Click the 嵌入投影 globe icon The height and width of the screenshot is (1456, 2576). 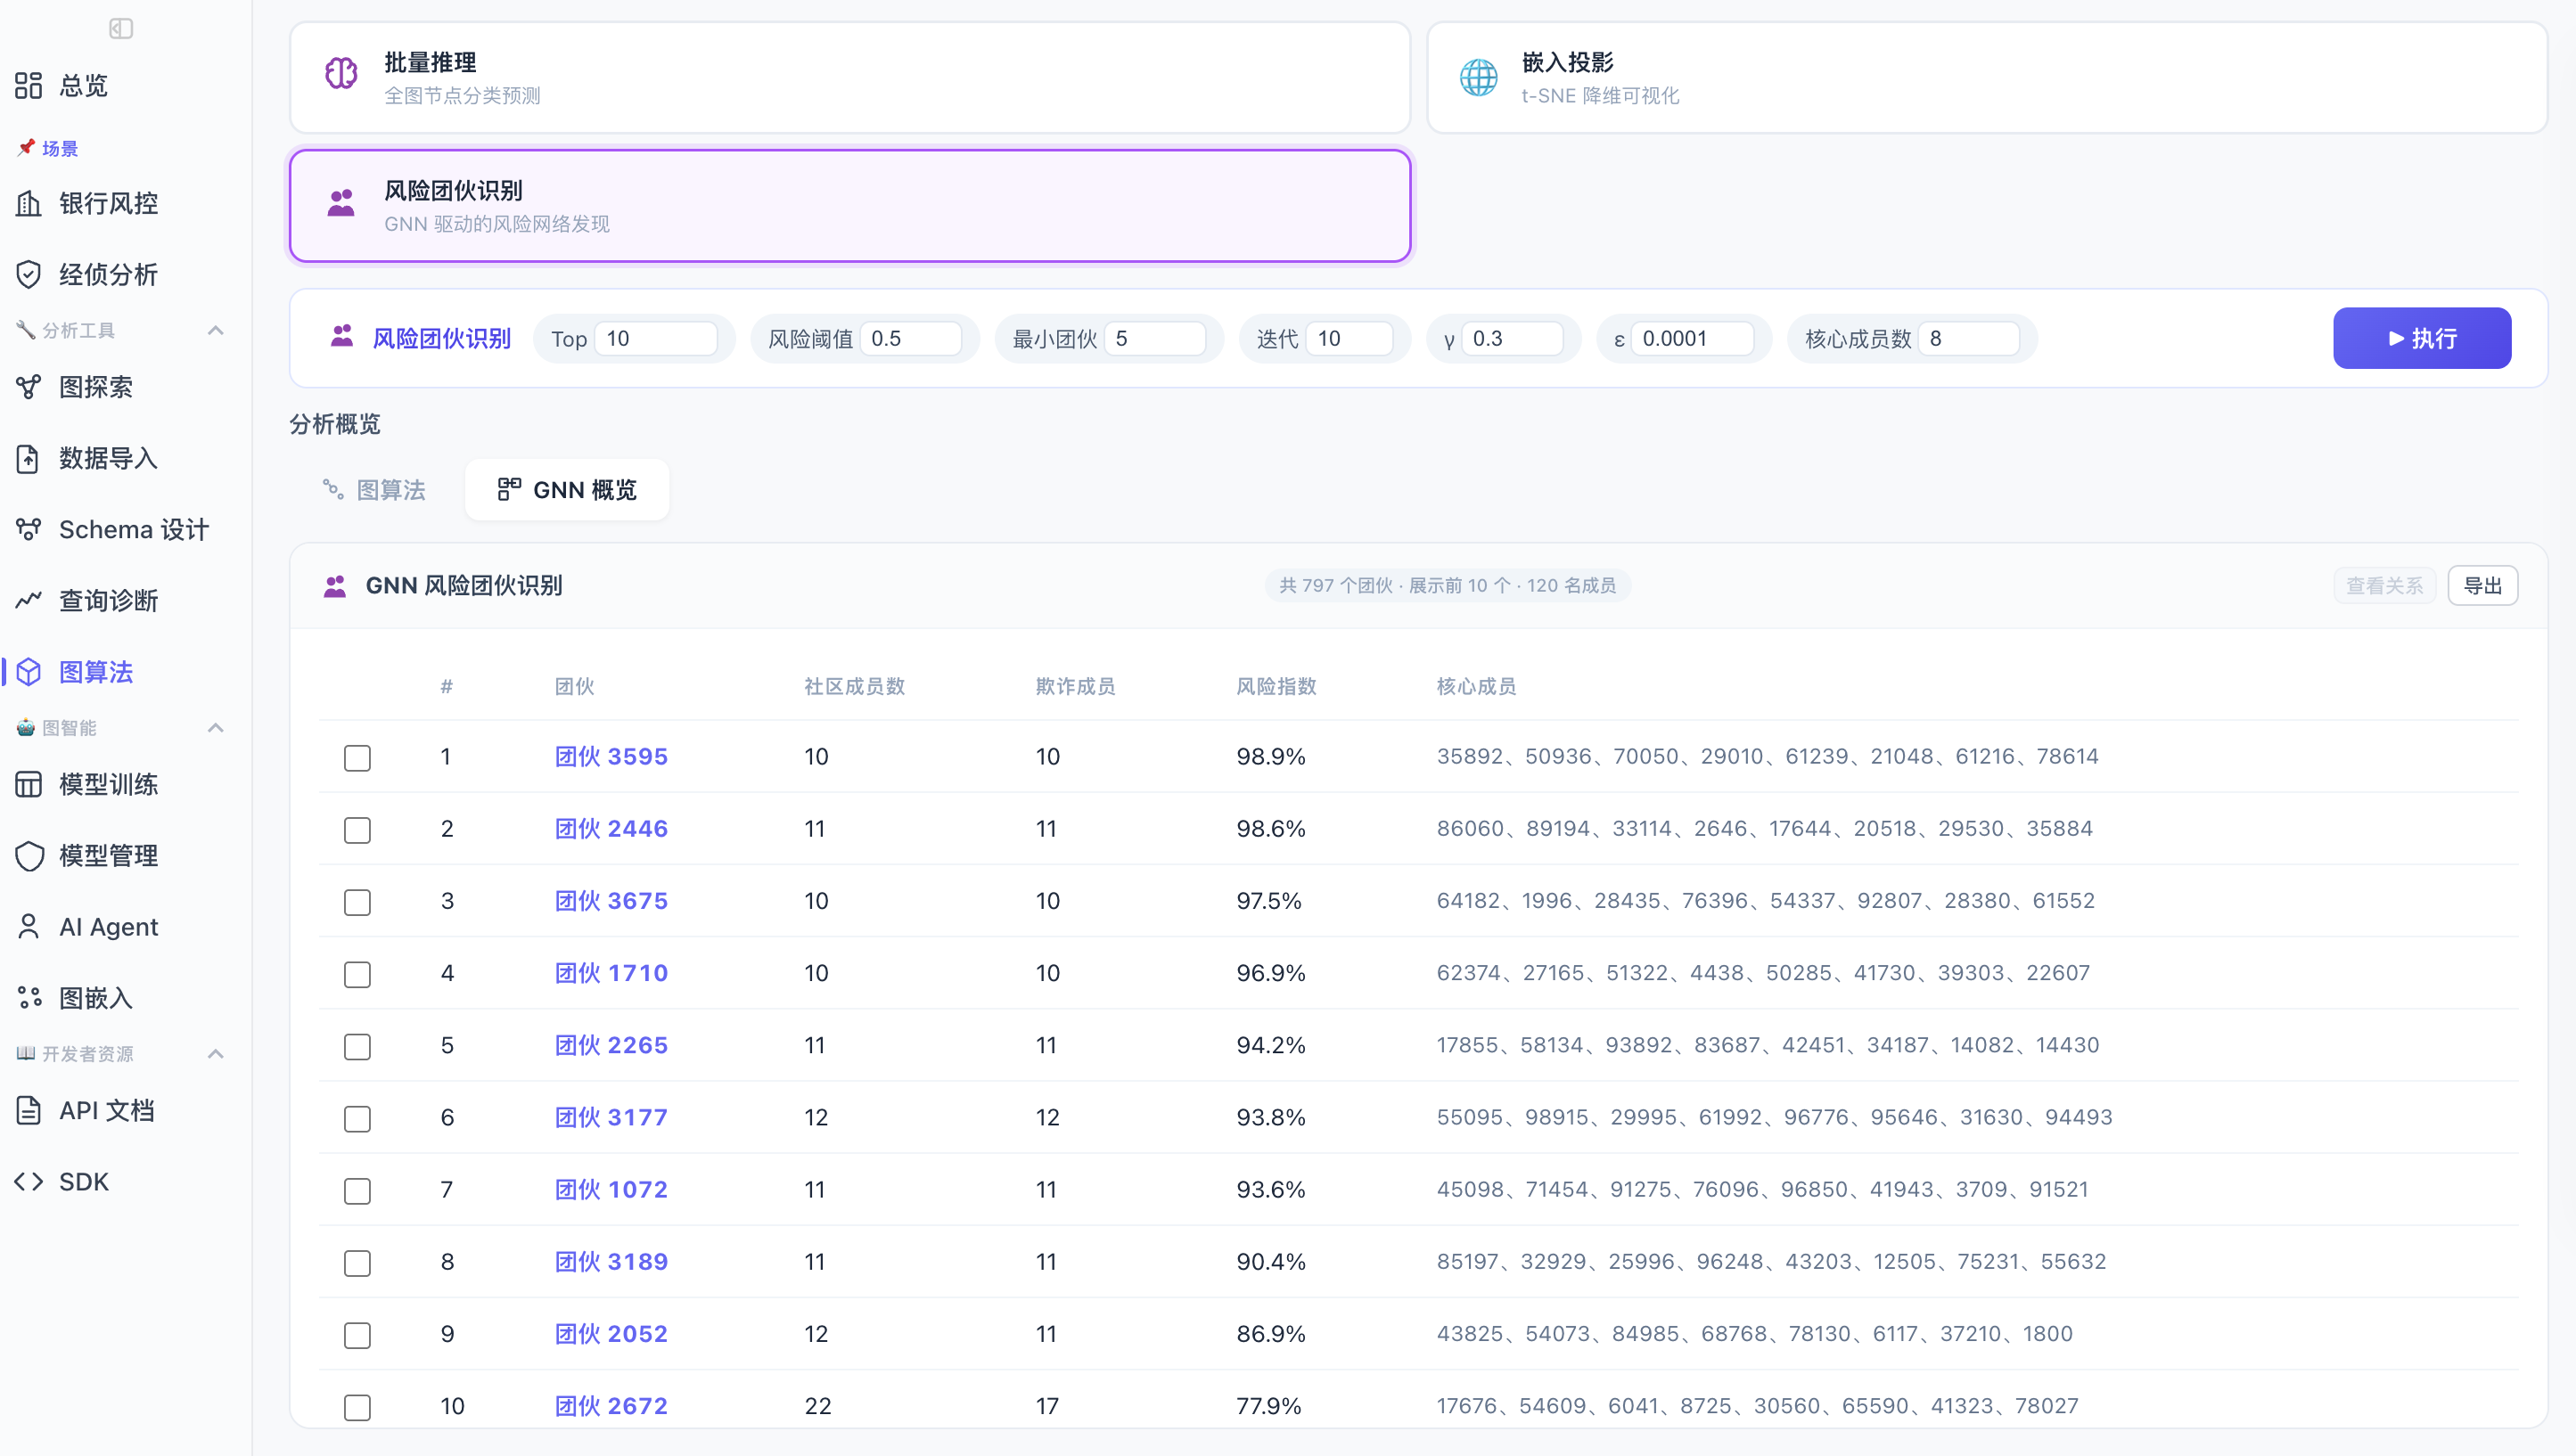point(1478,77)
